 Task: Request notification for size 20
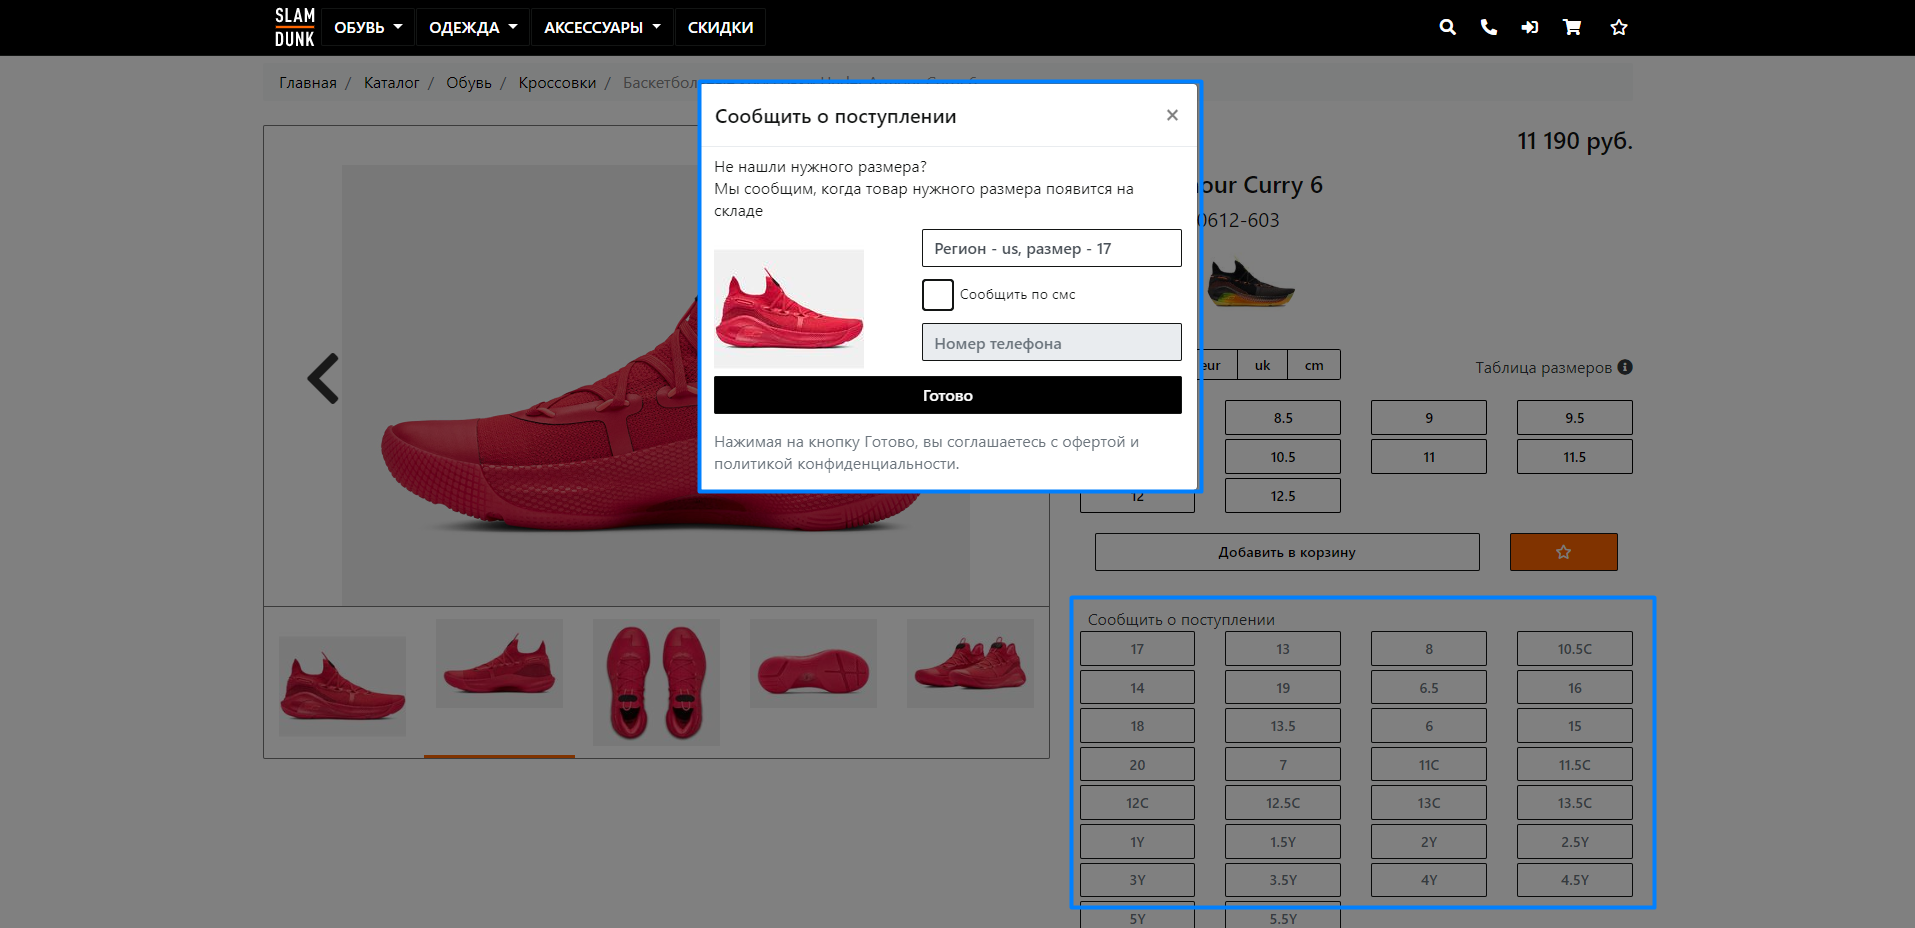[1137, 765]
